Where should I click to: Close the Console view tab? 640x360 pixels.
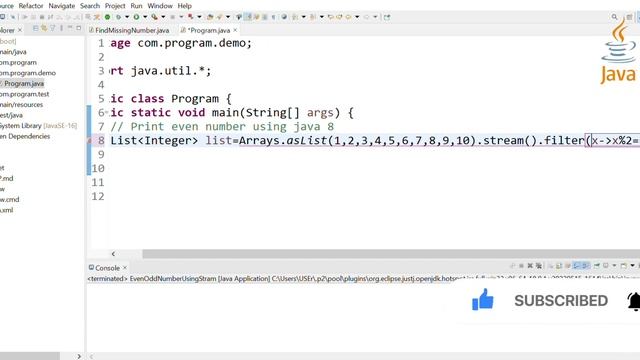125,268
